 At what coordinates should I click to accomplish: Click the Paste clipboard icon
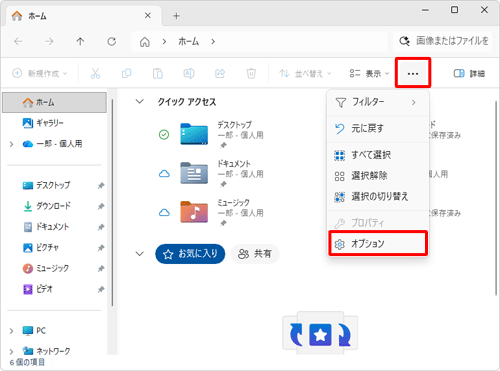tap(158, 73)
